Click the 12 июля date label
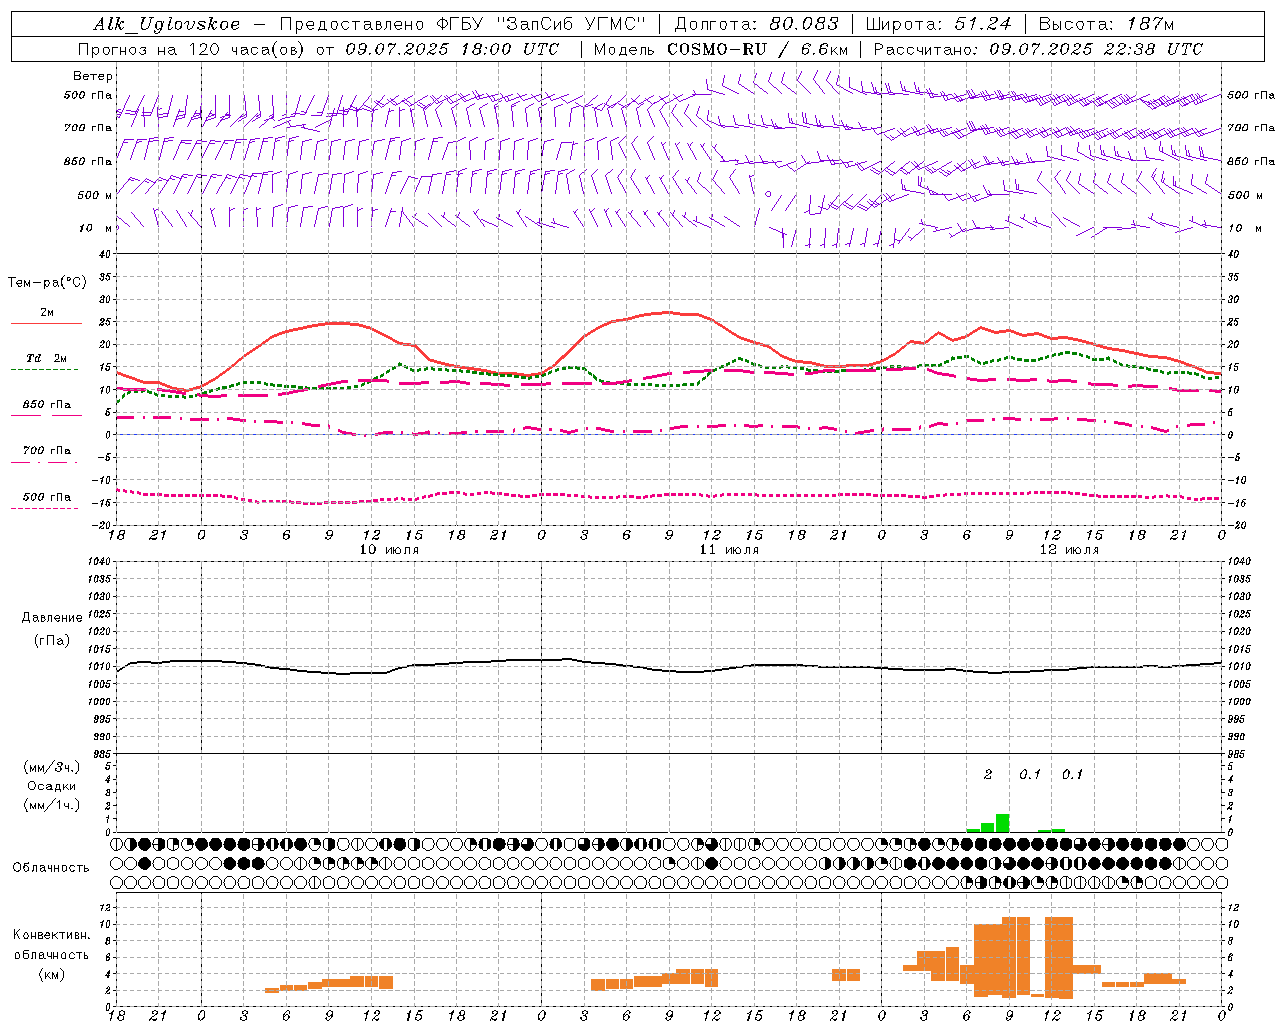1280x1024 pixels. 1069,550
